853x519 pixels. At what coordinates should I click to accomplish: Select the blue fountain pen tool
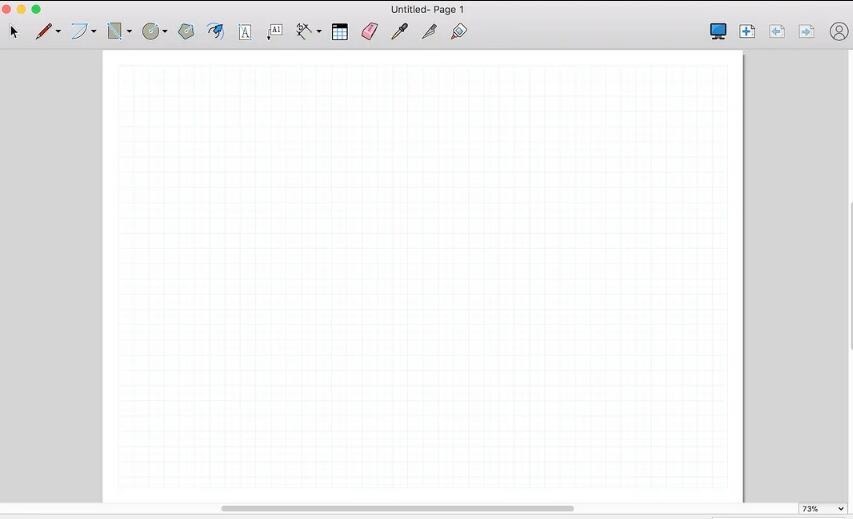pos(216,31)
